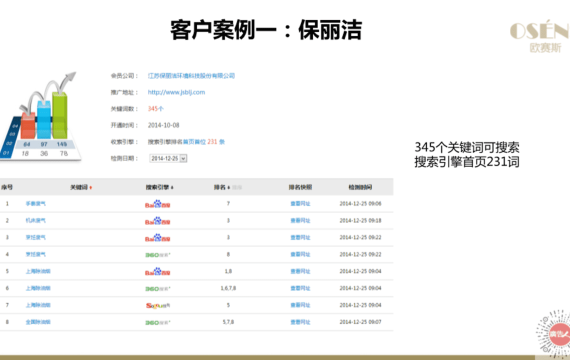Click 查看网址 in row 8
Screen dimensions: 570x360
[x=300, y=322]
